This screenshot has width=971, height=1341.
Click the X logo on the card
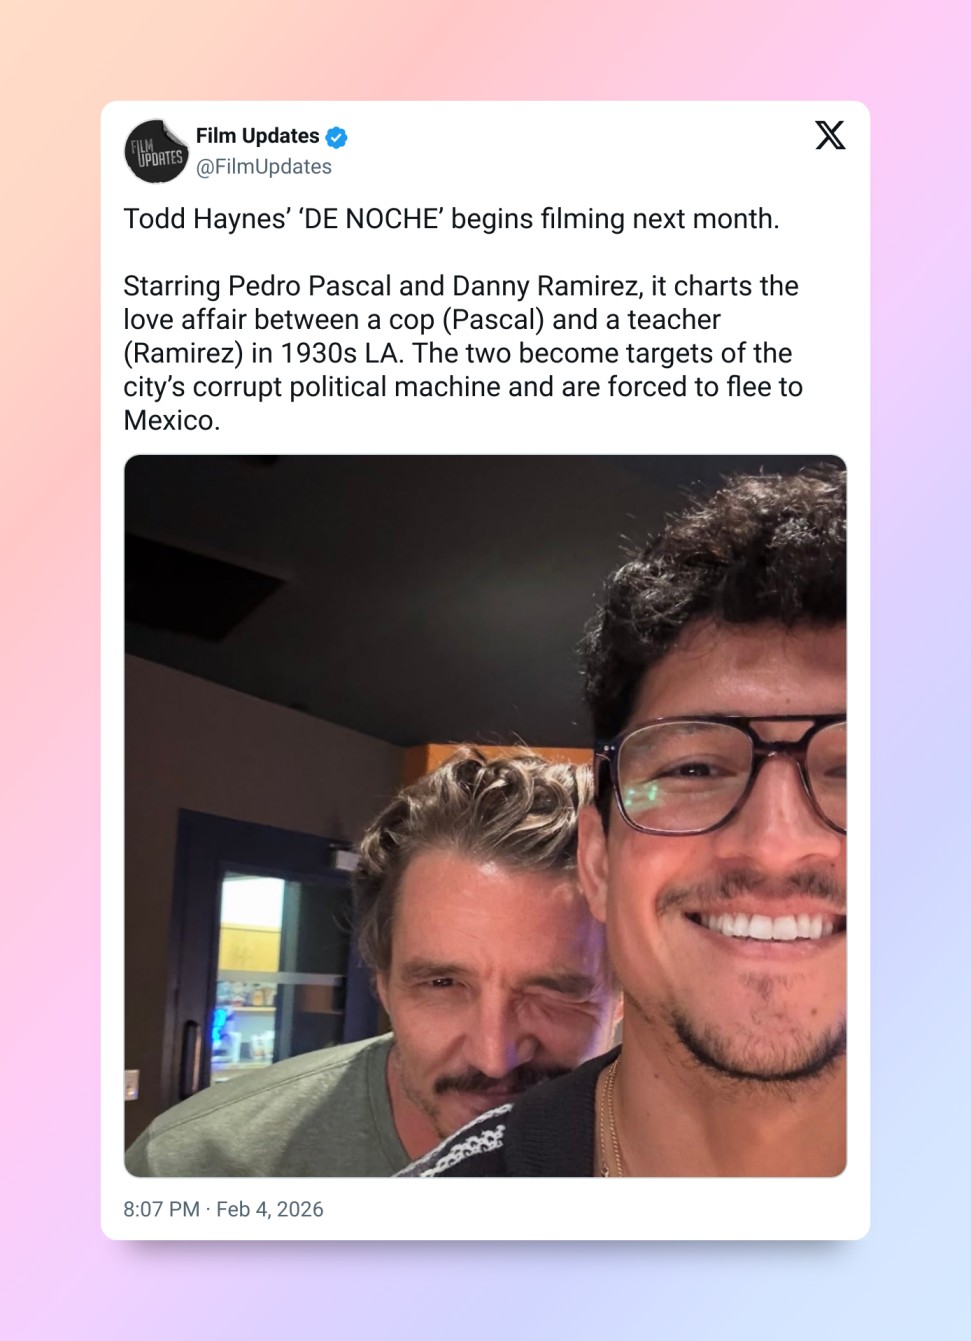coord(830,135)
